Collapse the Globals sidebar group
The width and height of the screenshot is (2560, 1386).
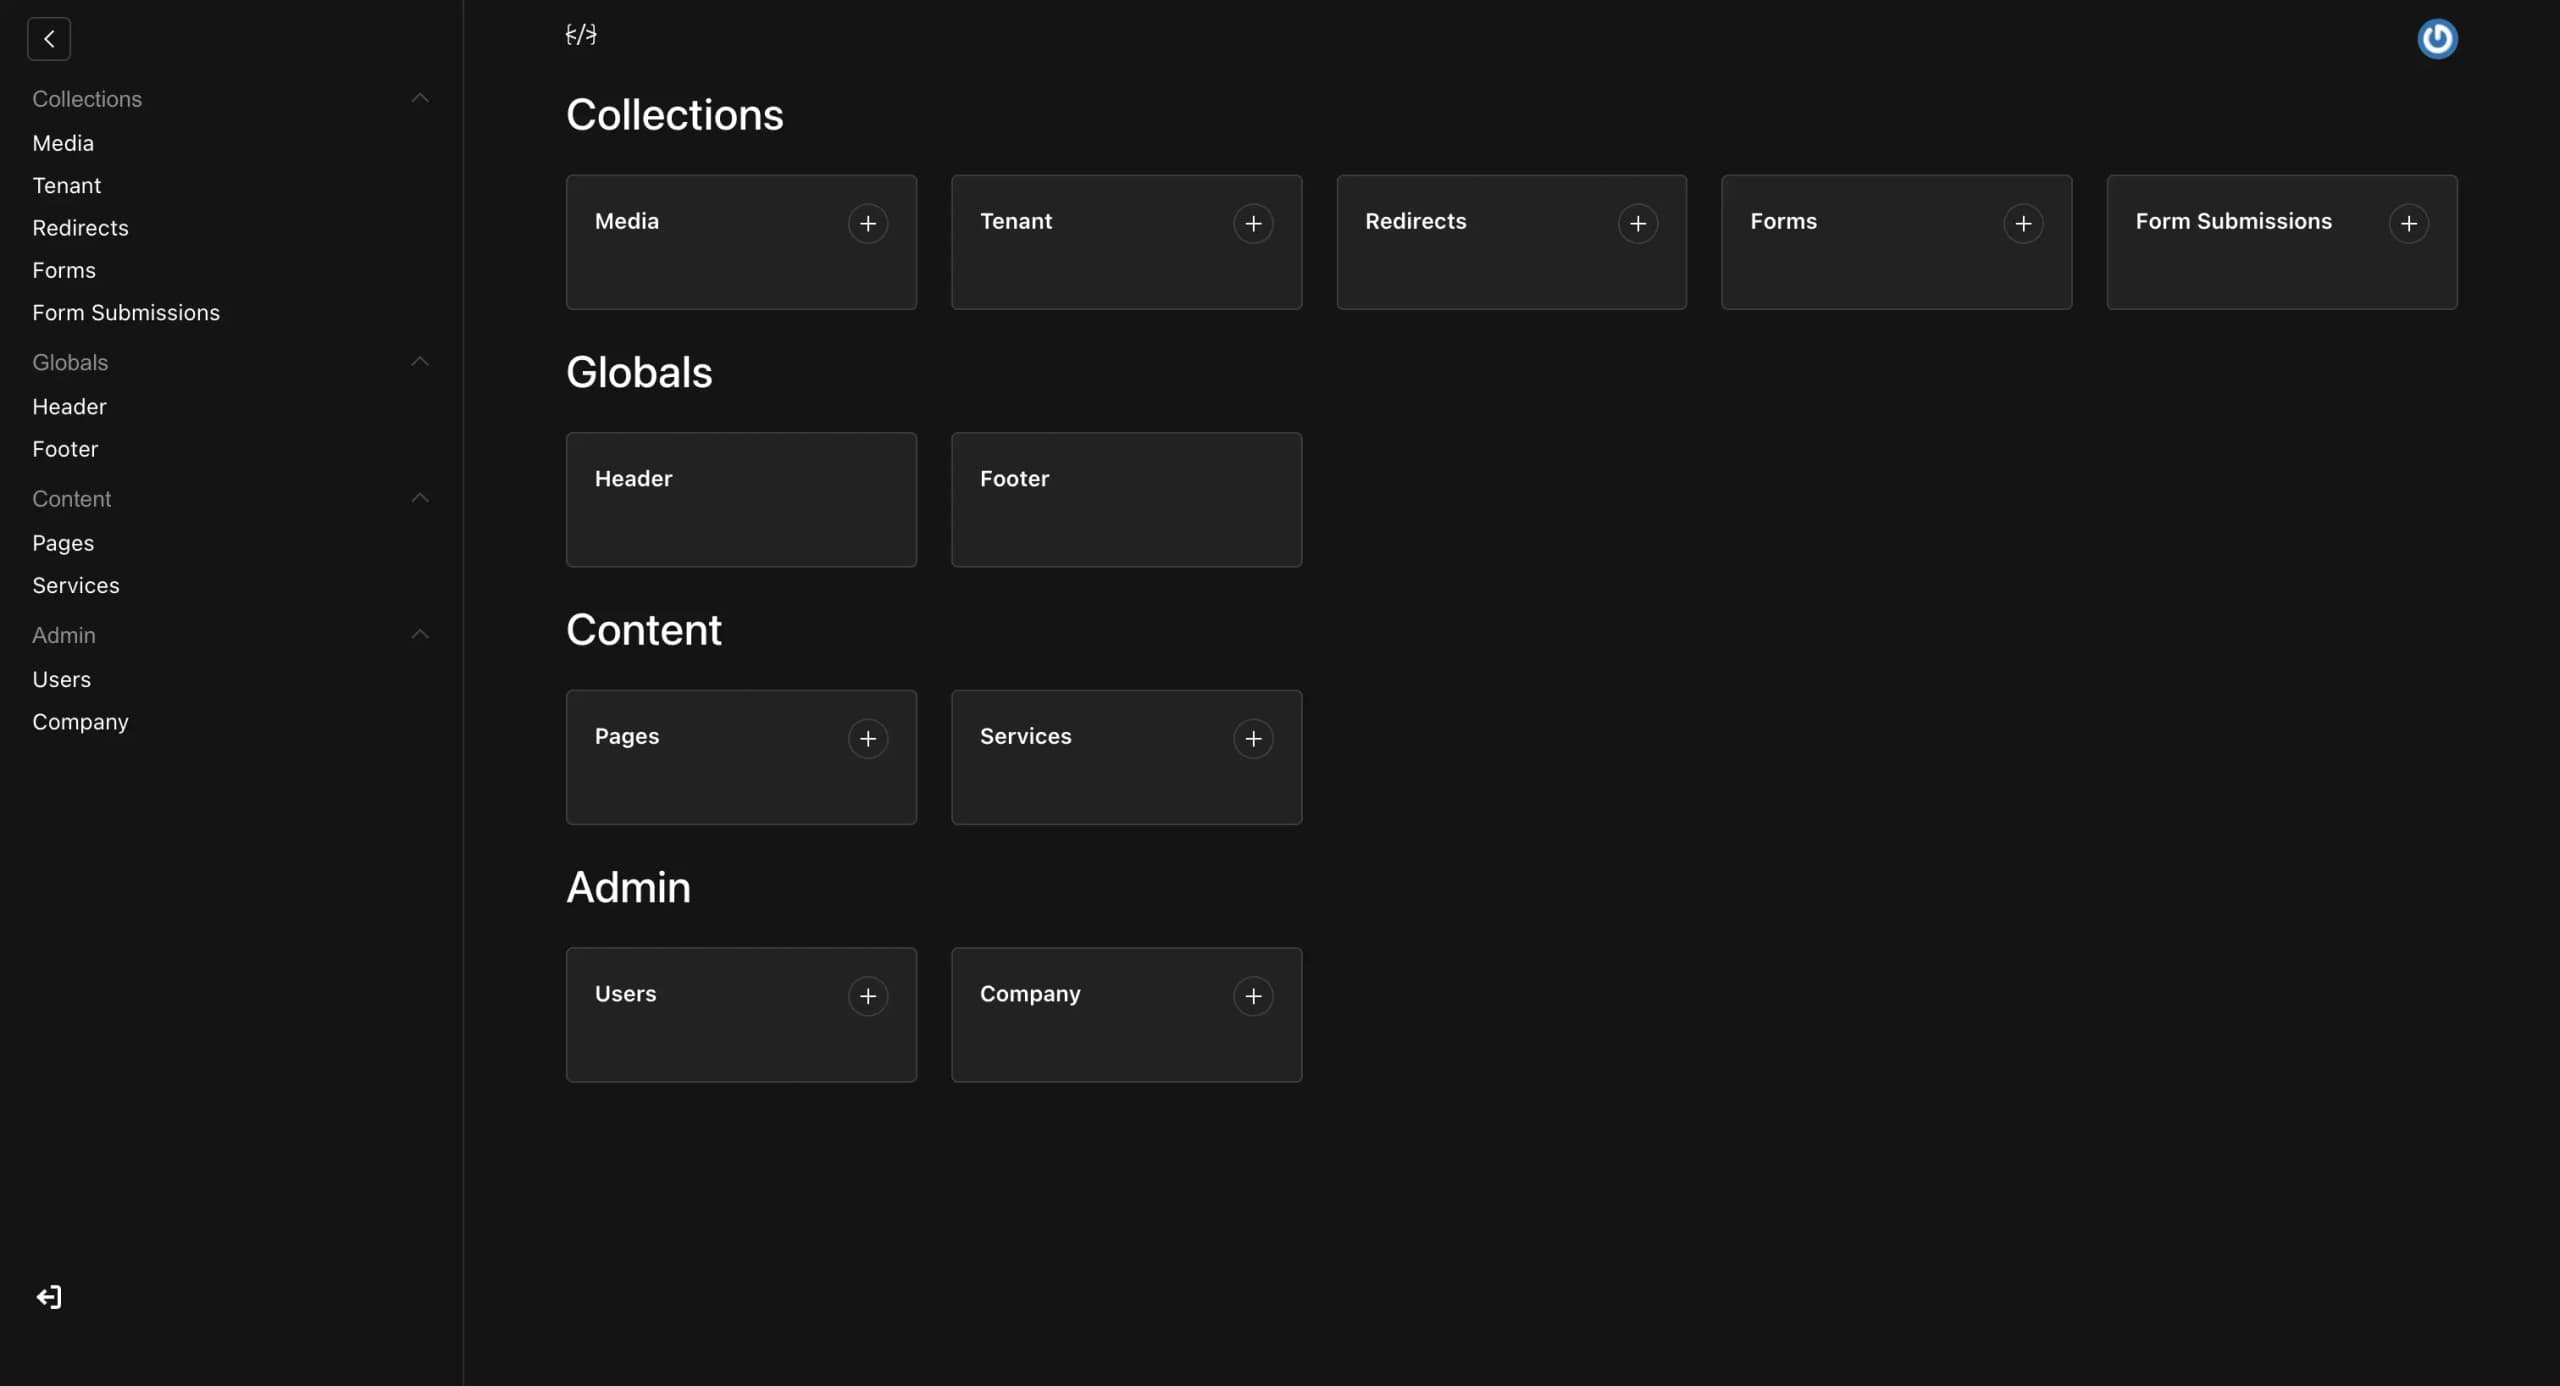[x=420, y=361]
